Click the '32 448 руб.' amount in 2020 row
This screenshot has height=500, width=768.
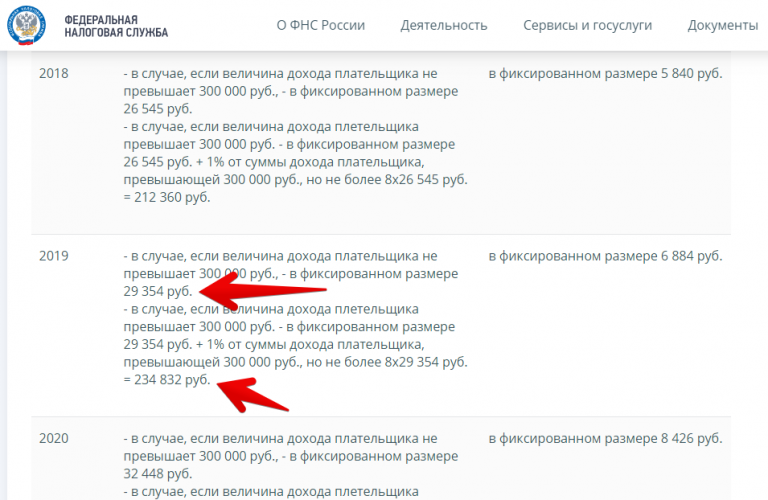click(x=158, y=474)
